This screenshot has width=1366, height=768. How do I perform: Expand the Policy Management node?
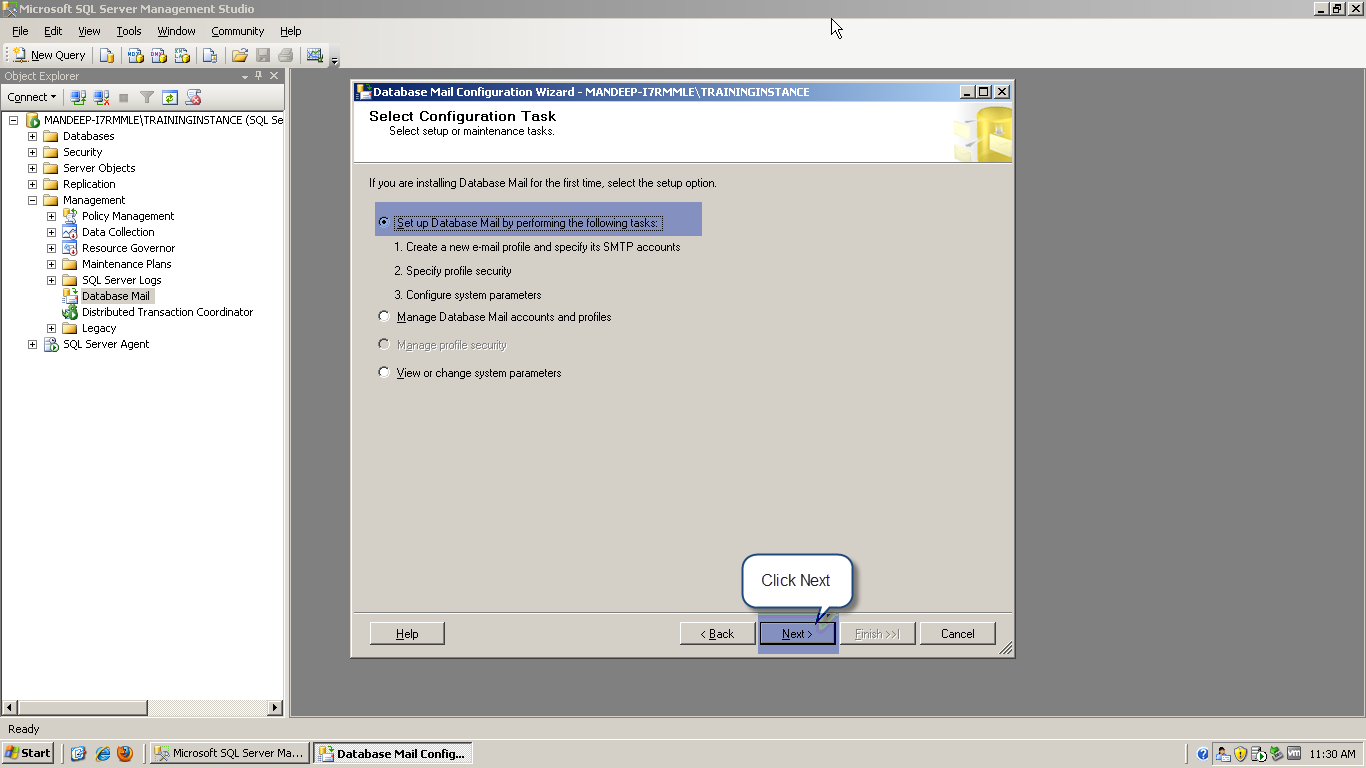click(51, 216)
